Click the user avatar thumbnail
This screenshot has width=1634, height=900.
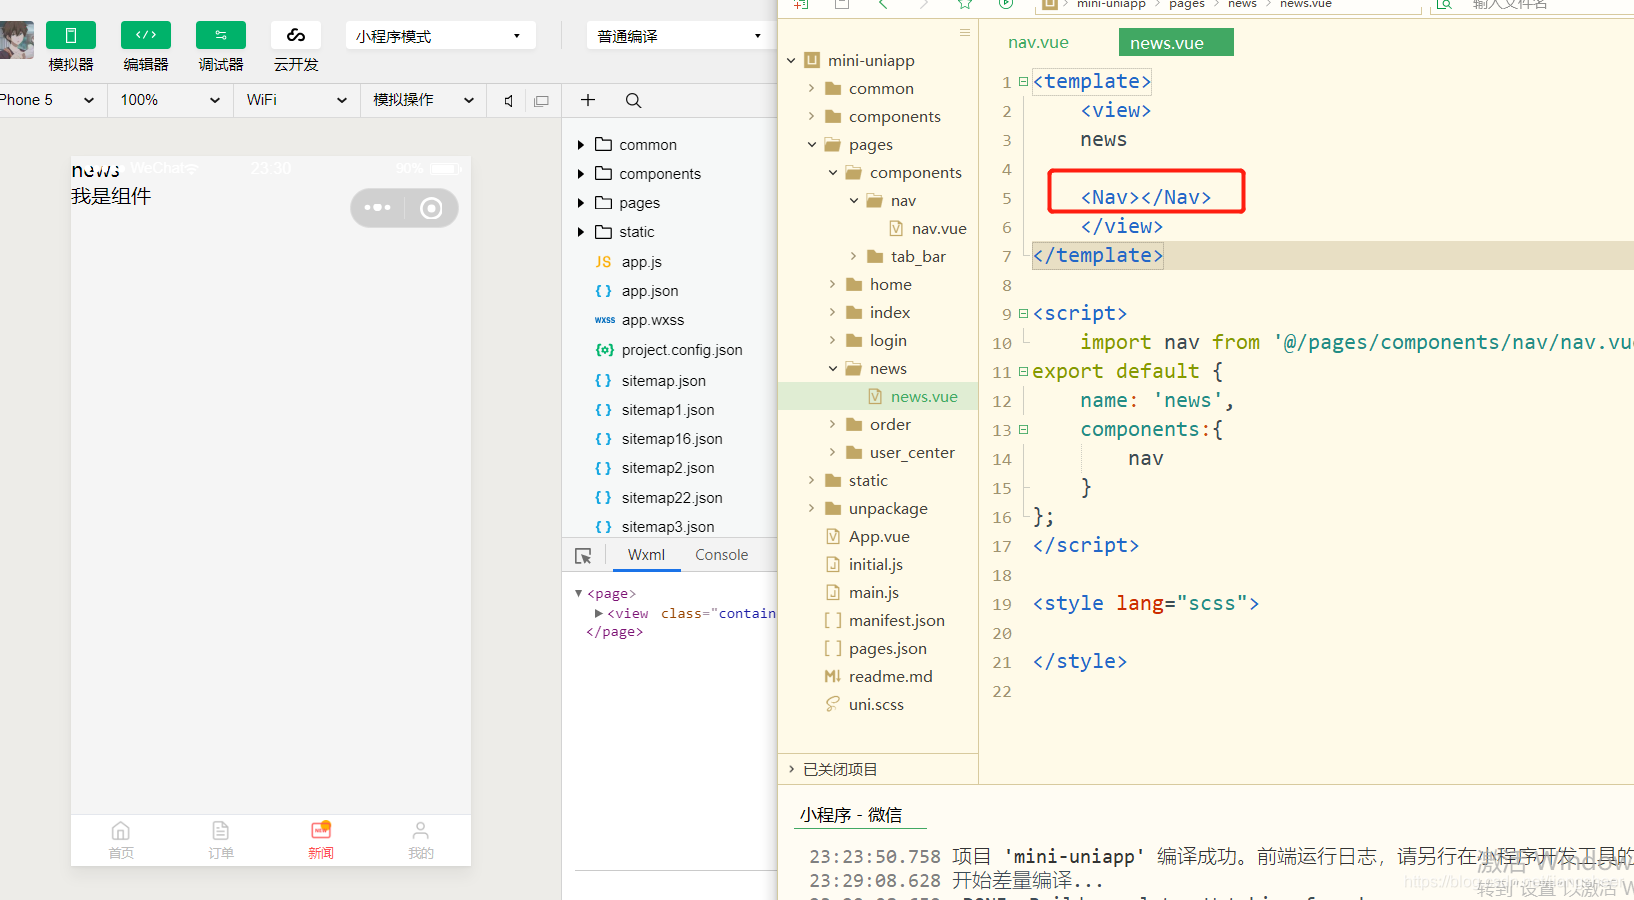coord(17,40)
